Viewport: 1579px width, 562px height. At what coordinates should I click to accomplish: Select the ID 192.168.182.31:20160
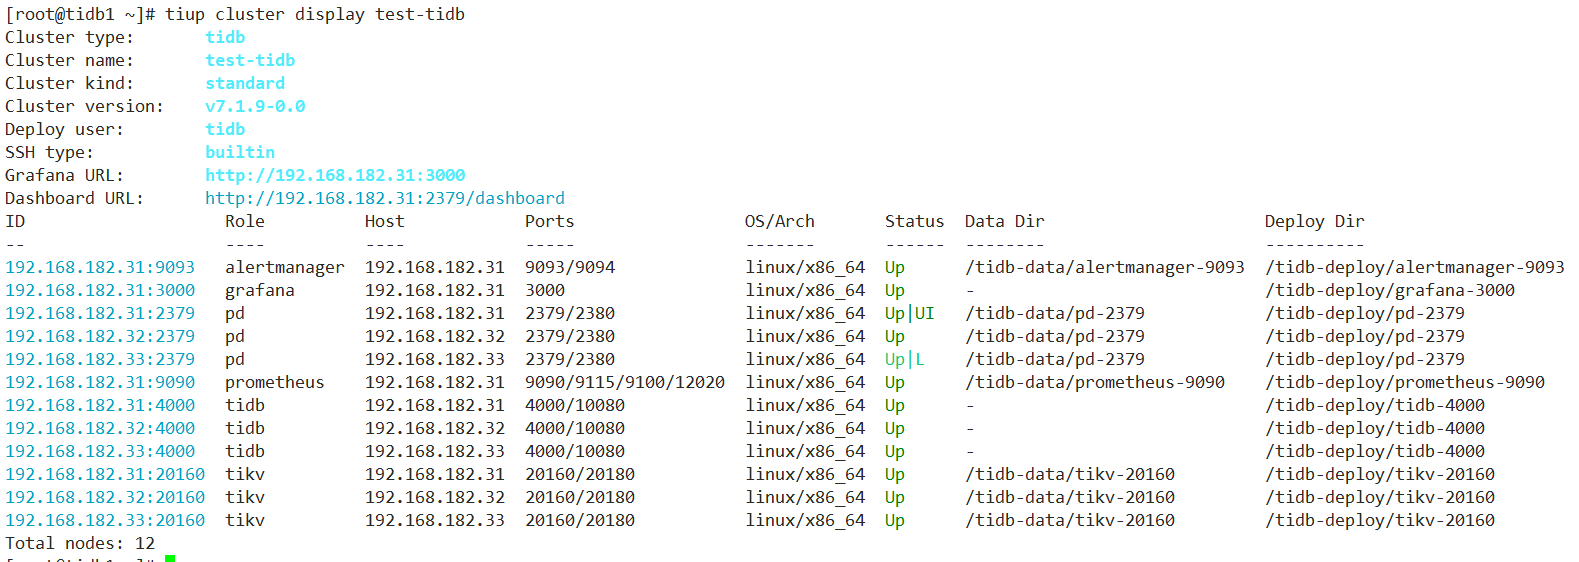tap(105, 475)
